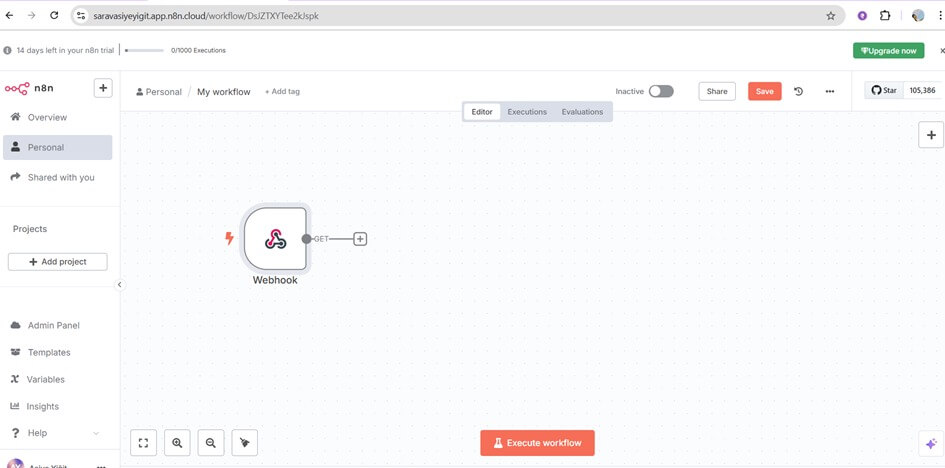945x468 pixels.
Task: Click the zoom in magnifier icon
Action: point(177,442)
